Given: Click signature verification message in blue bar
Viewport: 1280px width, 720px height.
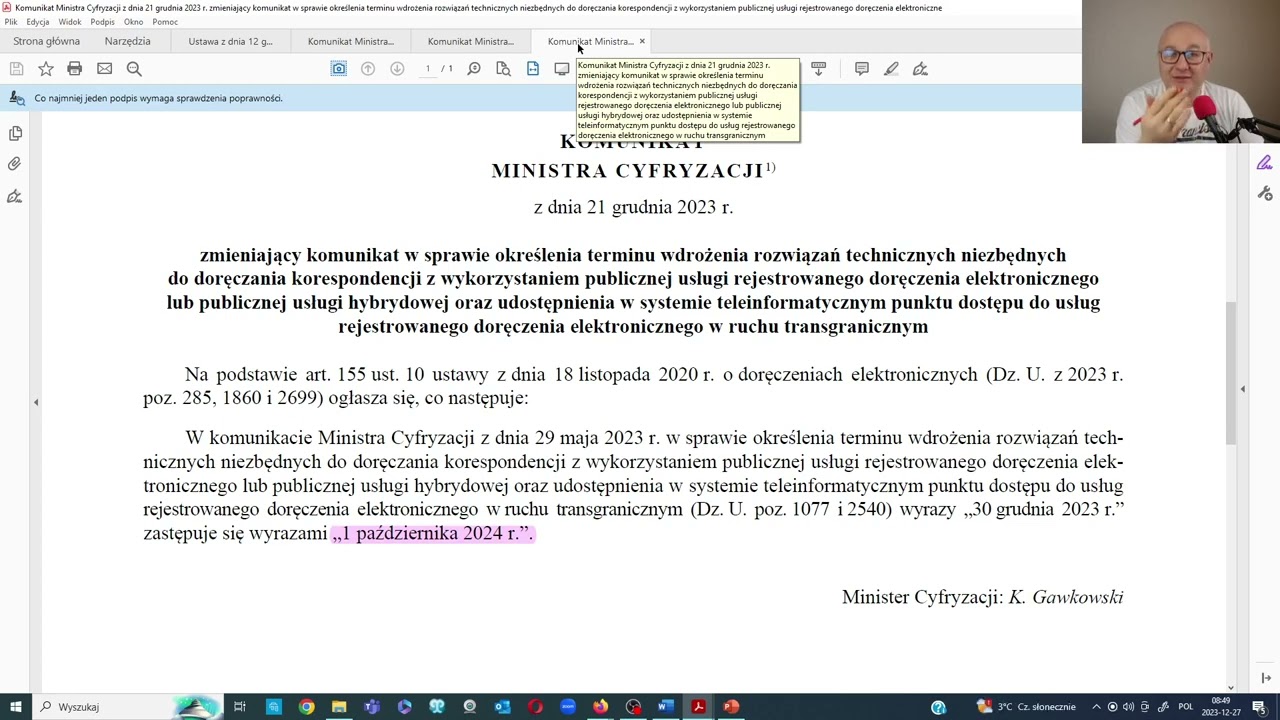Looking at the screenshot, I should tap(158, 98).
